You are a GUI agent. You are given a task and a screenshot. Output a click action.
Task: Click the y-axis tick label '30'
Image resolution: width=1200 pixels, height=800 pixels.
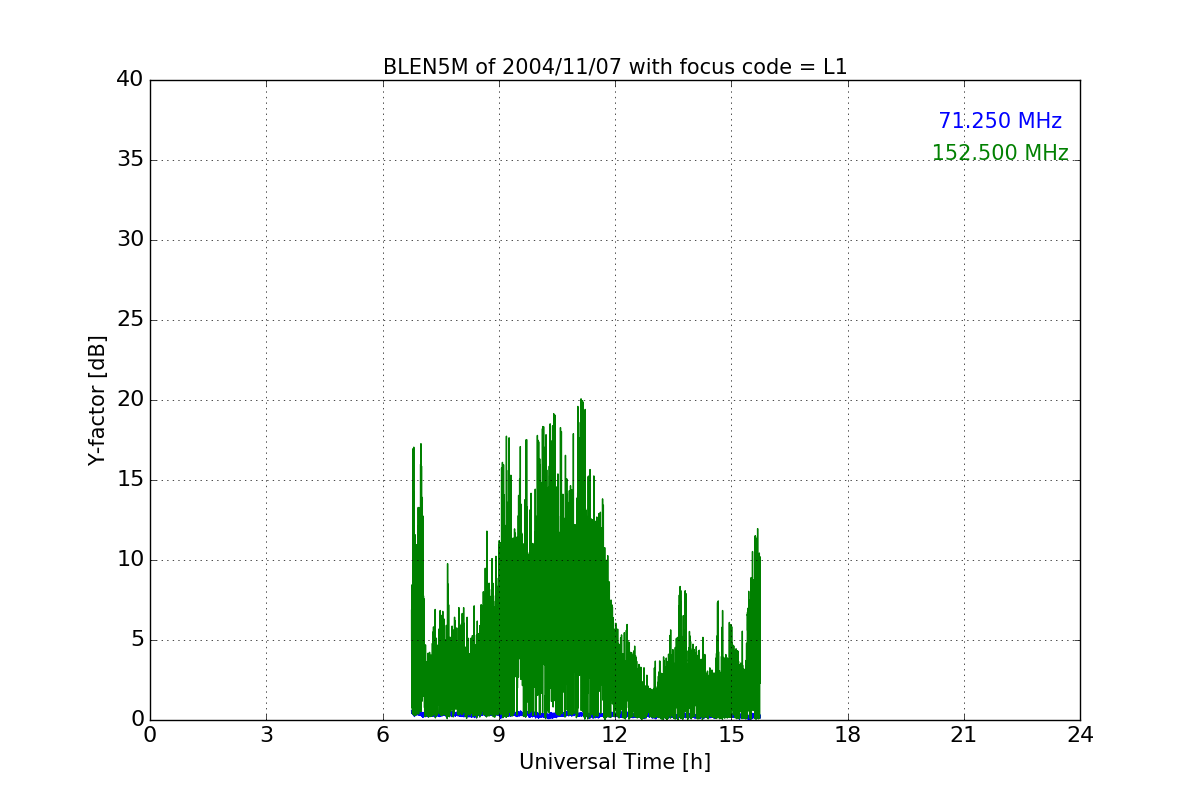click(130, 240)
